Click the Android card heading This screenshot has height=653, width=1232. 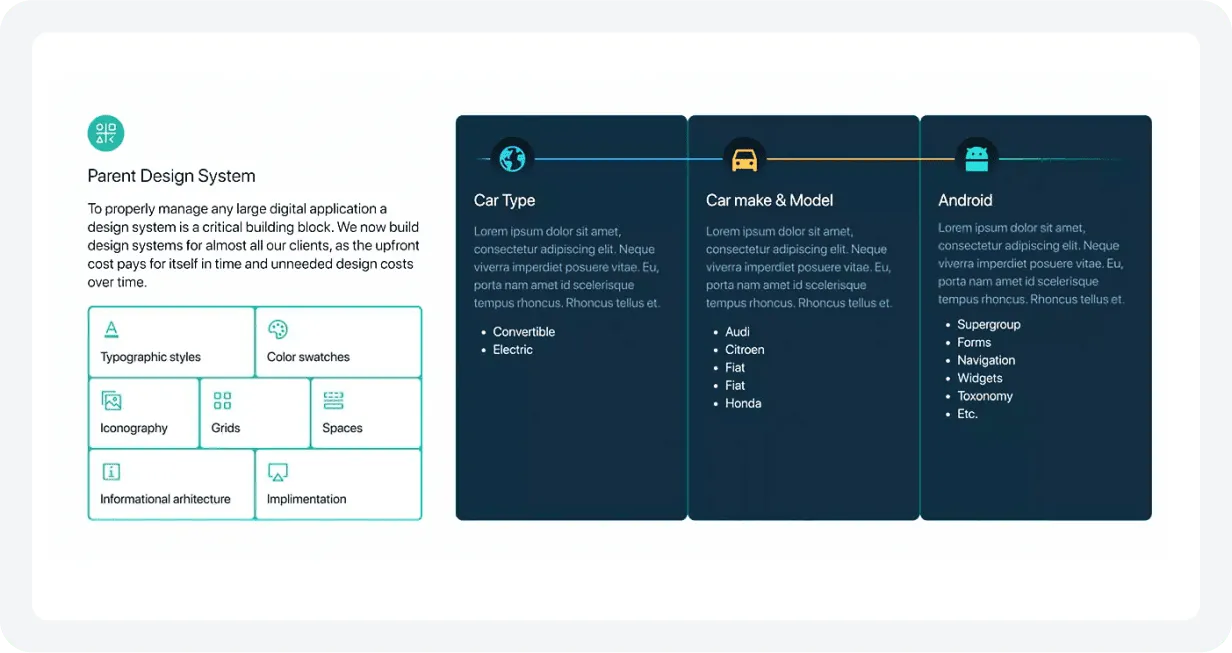pyautogui.click(x=965, y=200)
